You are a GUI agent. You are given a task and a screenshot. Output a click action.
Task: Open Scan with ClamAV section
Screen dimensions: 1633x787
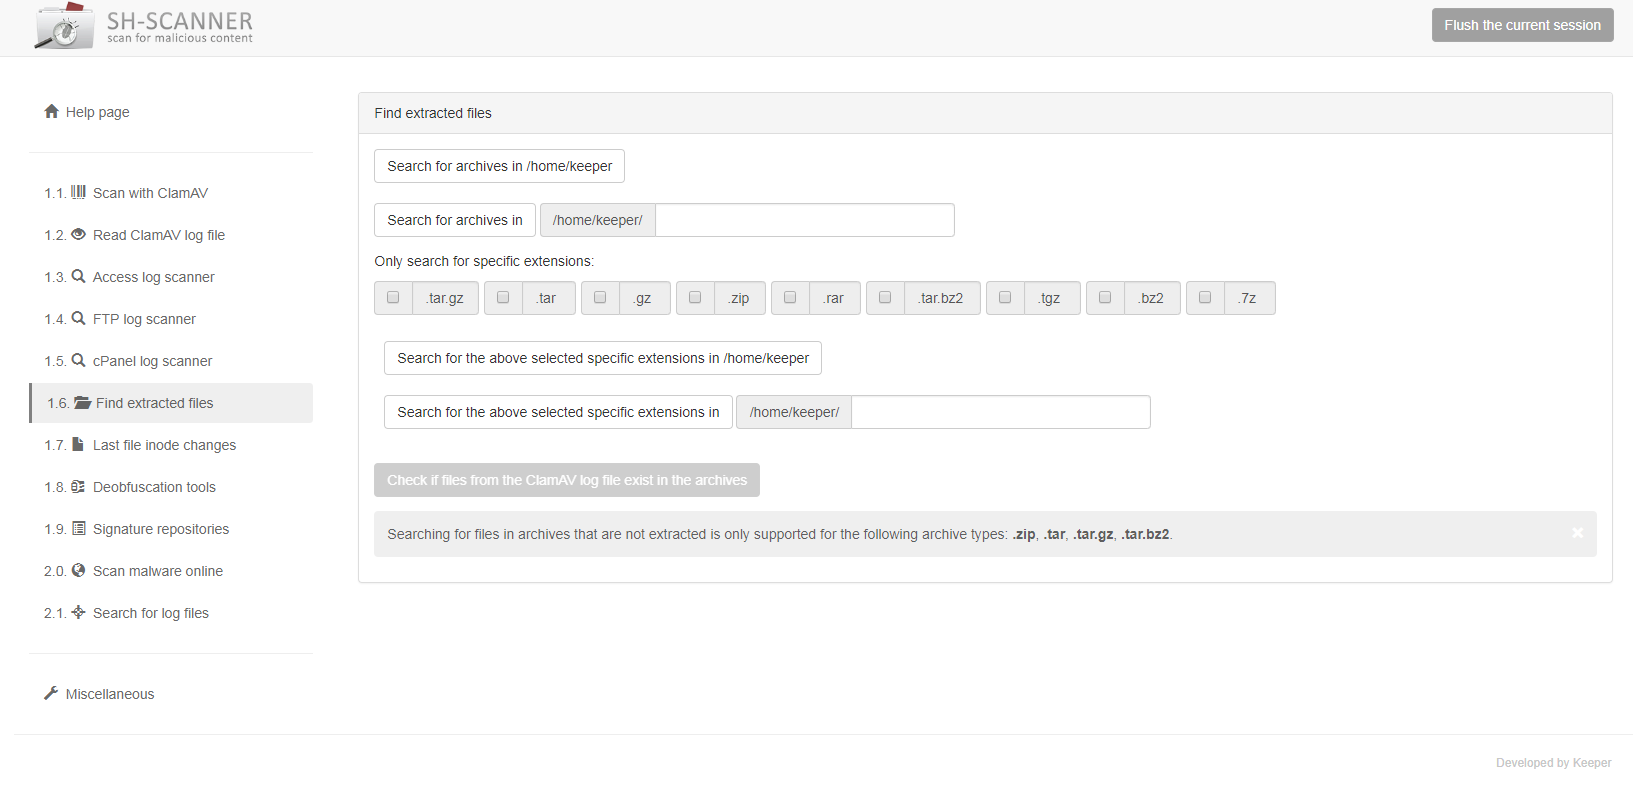tap(171, 193)
